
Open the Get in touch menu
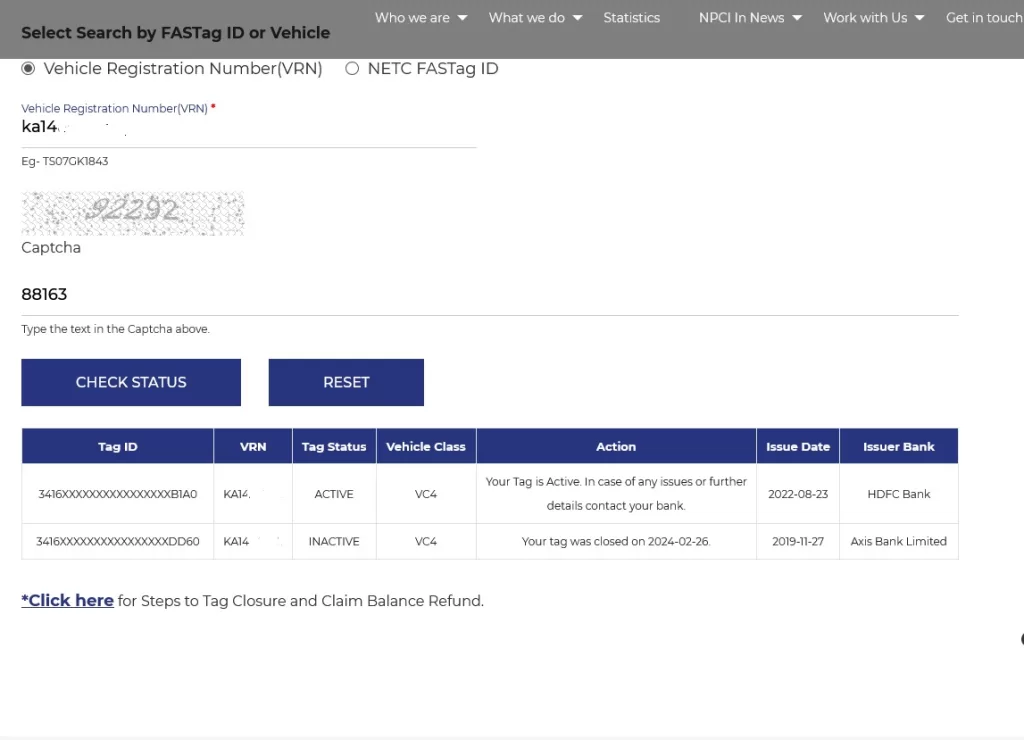984,17
